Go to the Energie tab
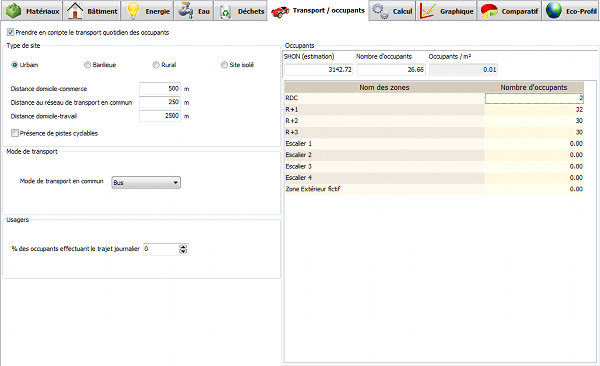 148,11
